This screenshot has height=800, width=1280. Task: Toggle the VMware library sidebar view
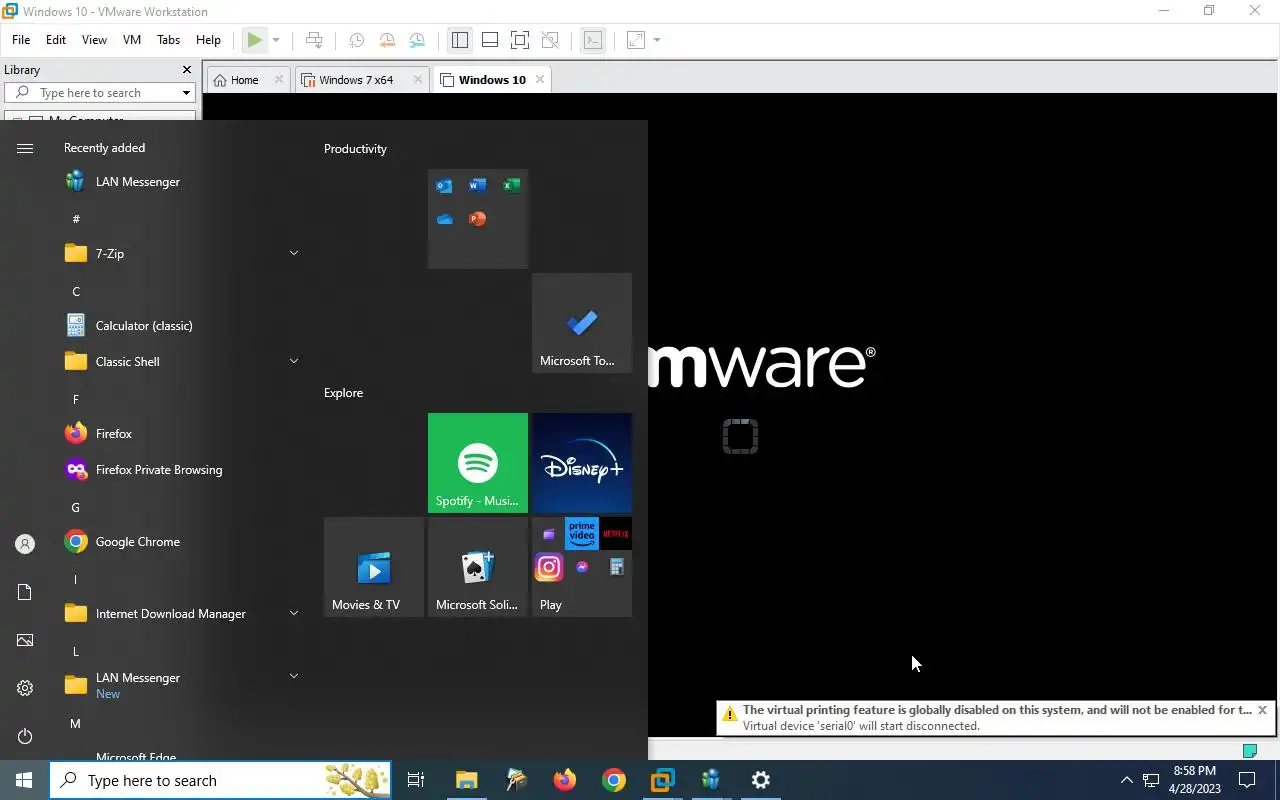point(460,40)
